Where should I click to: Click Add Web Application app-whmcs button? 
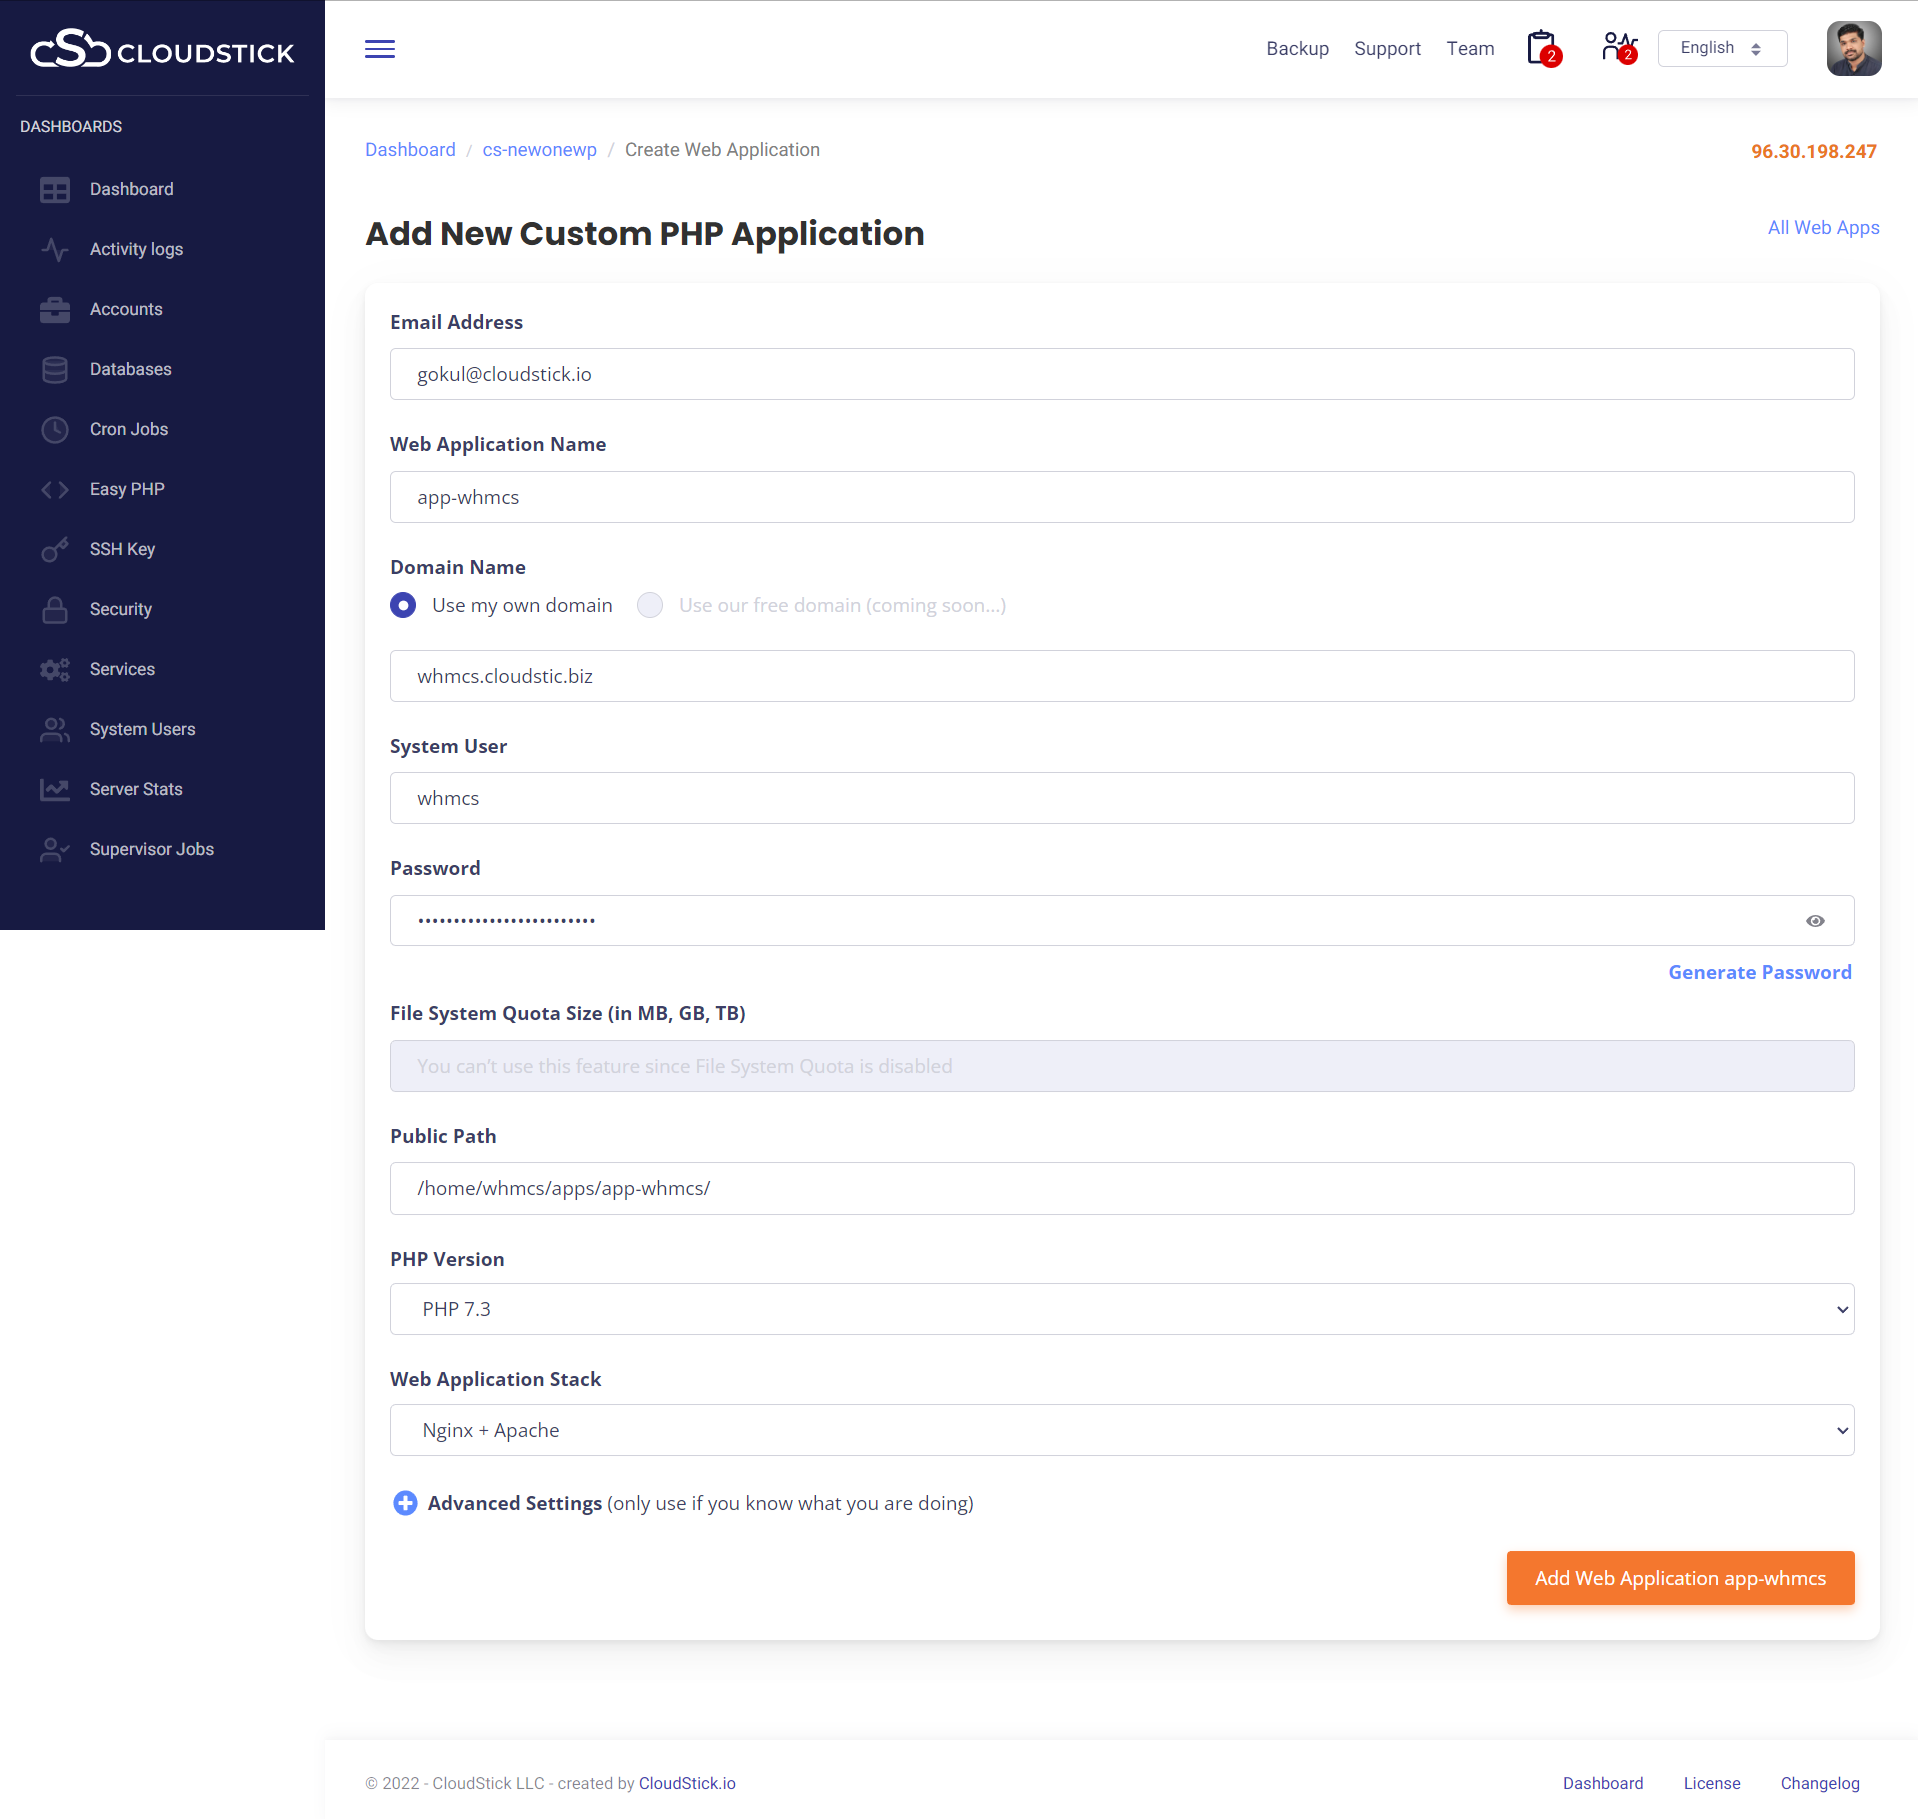click(x=1680, y=1578)
